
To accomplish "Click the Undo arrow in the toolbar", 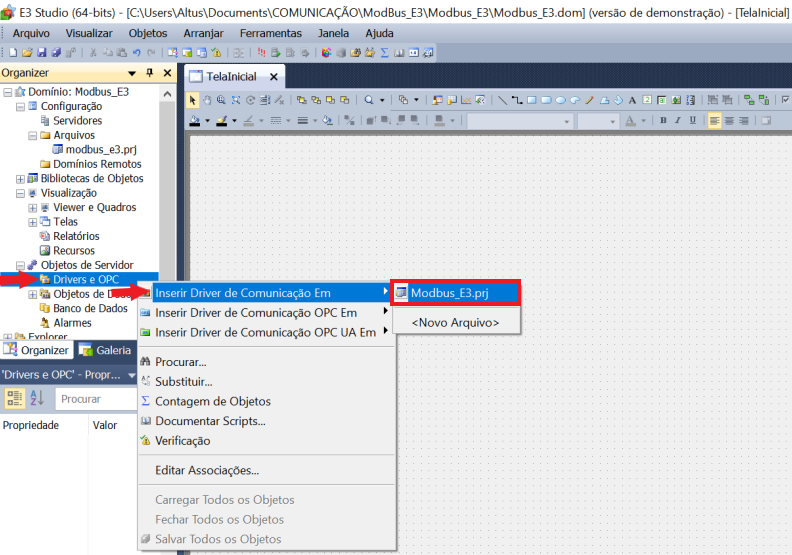I will (x=136, y=52).
